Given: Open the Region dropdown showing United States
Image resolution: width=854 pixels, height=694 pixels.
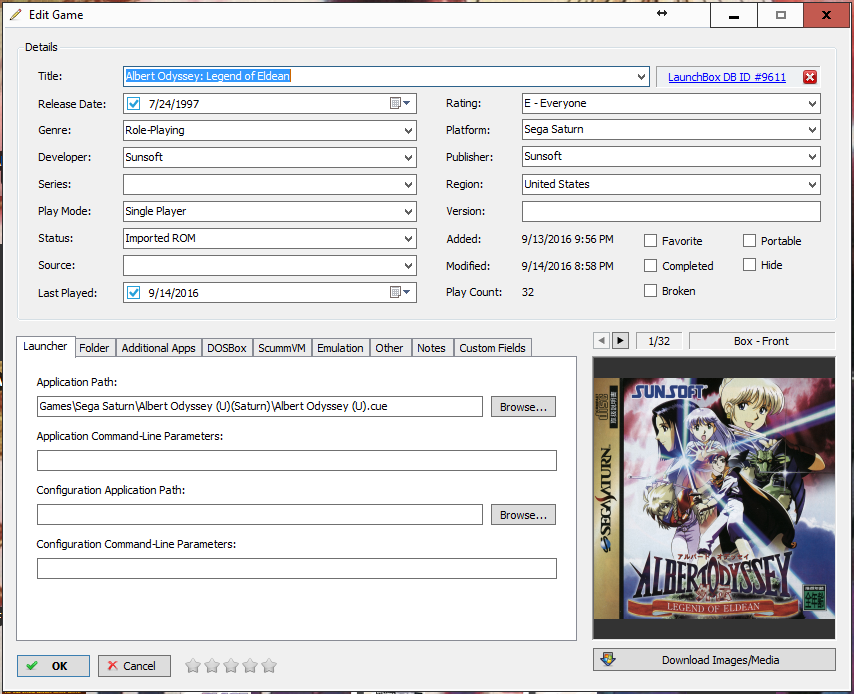Looking at the screenshot, I should 812,185.
